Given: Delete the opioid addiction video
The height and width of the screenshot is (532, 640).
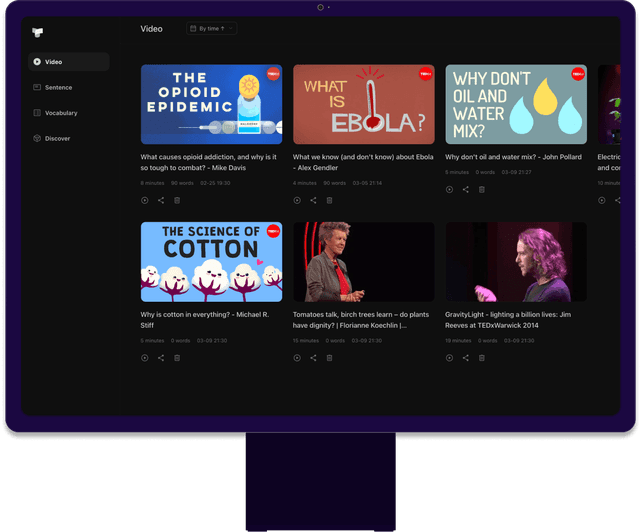Looking at the screenshot, I should tap(177, 201).
